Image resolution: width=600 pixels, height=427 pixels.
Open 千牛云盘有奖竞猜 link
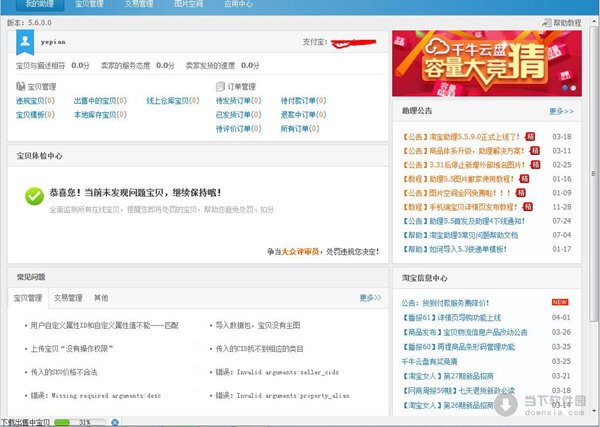click(429, 362)
